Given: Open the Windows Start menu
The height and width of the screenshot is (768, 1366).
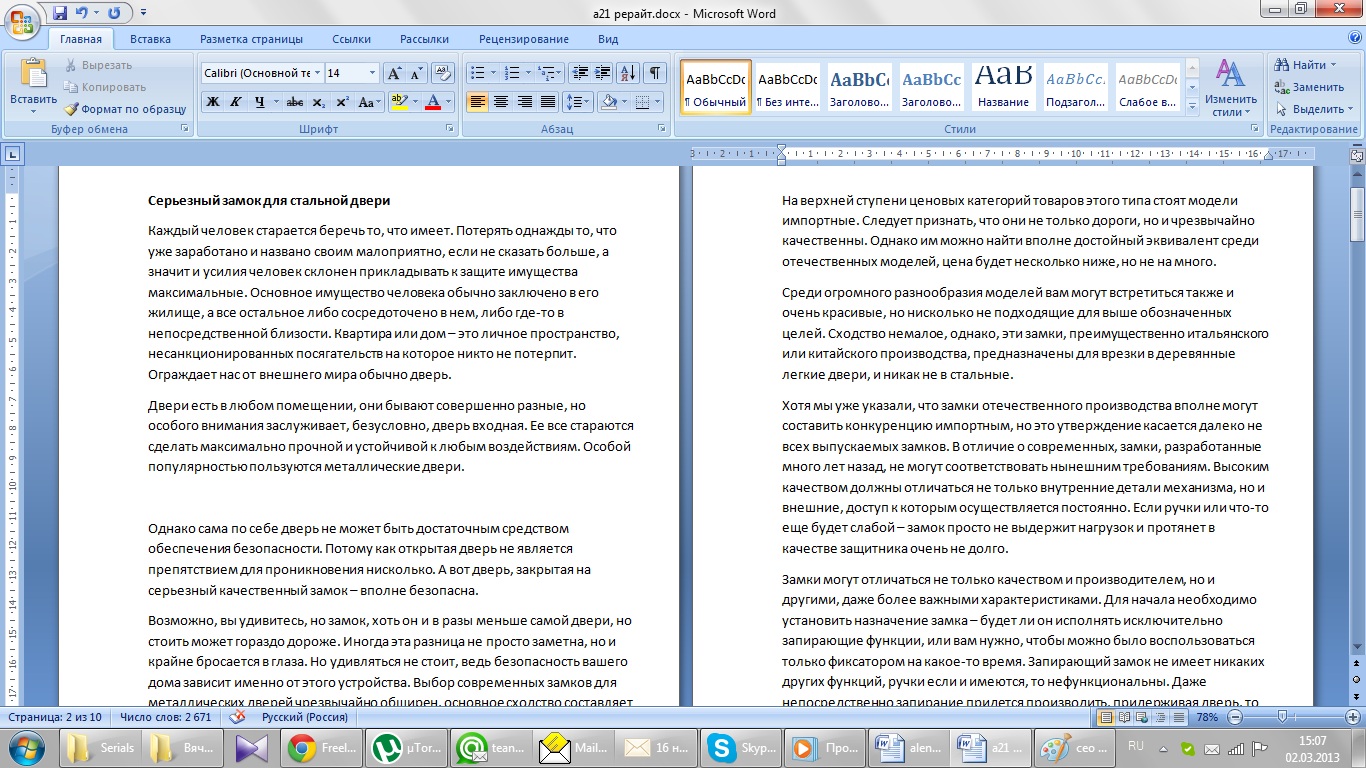Looking at the screenshot, I should click(26, 747).
